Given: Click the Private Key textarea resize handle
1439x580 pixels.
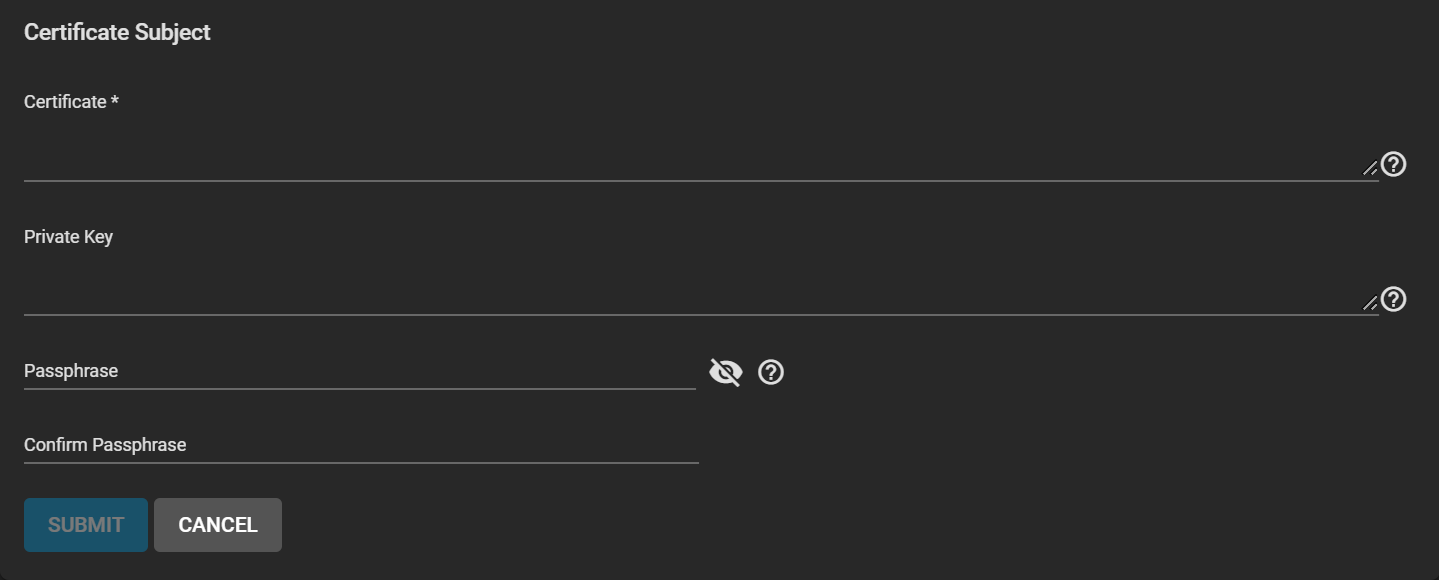Looking at the screenshot, I should tap(1370, 303).
